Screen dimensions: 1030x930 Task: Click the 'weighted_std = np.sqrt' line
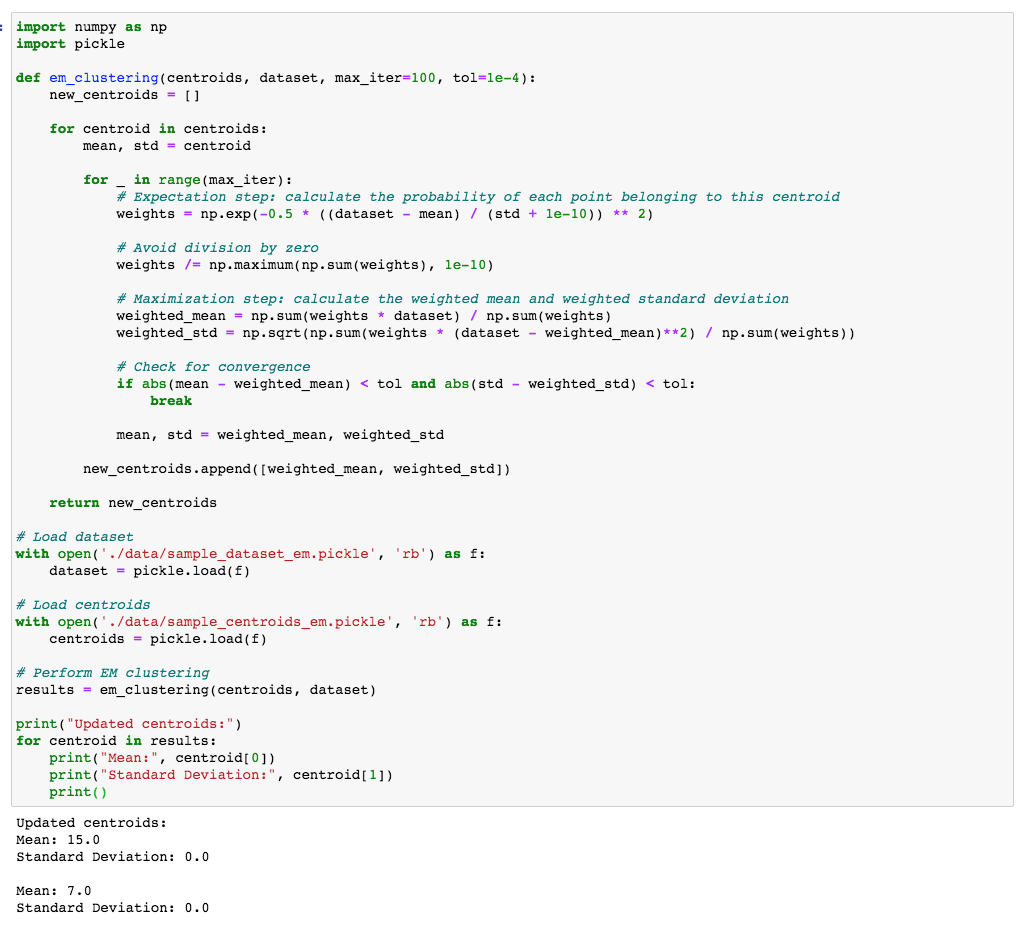pos(486,333)
